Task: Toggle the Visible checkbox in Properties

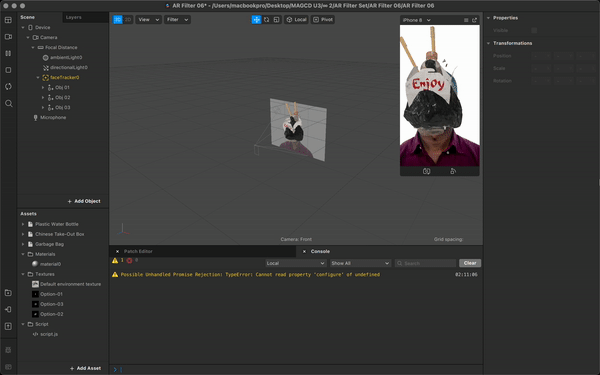Action: click(534, 30)
